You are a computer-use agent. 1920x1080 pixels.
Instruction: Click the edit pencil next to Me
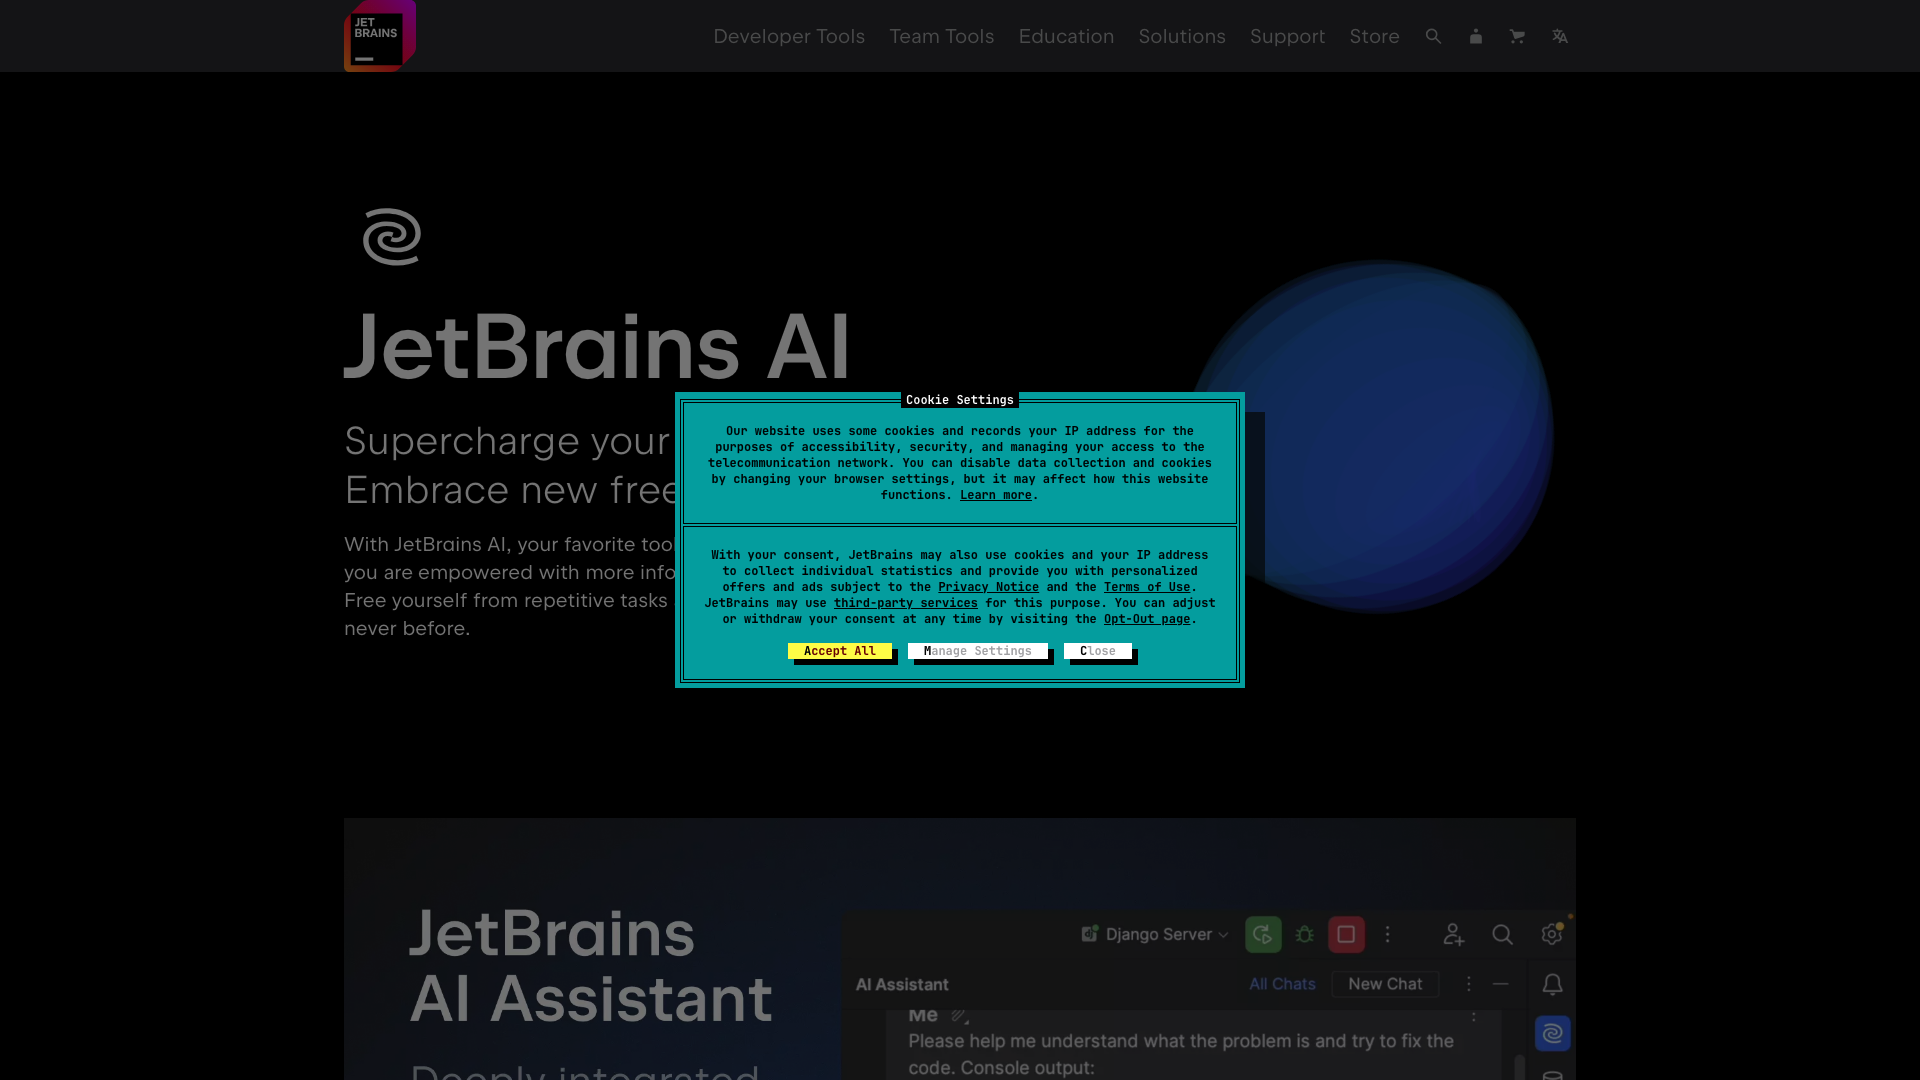pyautogui.click(x=960, y=1016)
